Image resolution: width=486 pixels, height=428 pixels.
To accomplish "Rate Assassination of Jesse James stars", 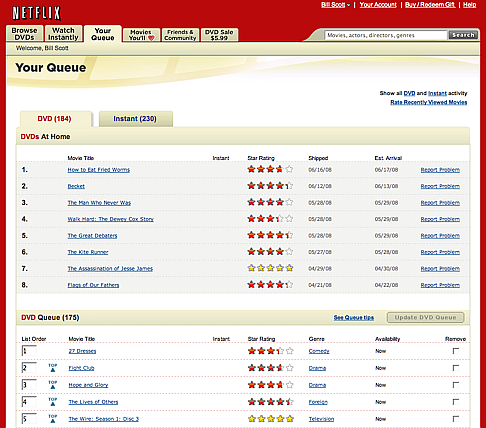I will [270, 268].
